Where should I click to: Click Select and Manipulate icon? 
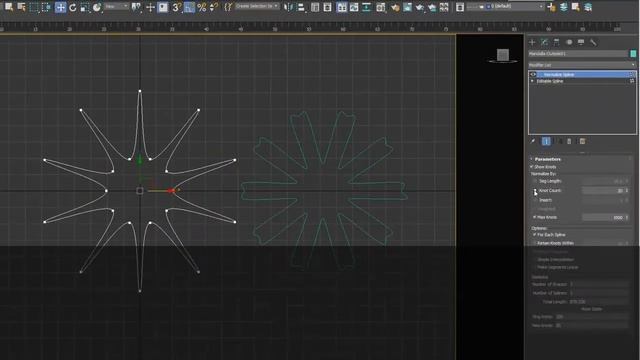pos(150,7)
